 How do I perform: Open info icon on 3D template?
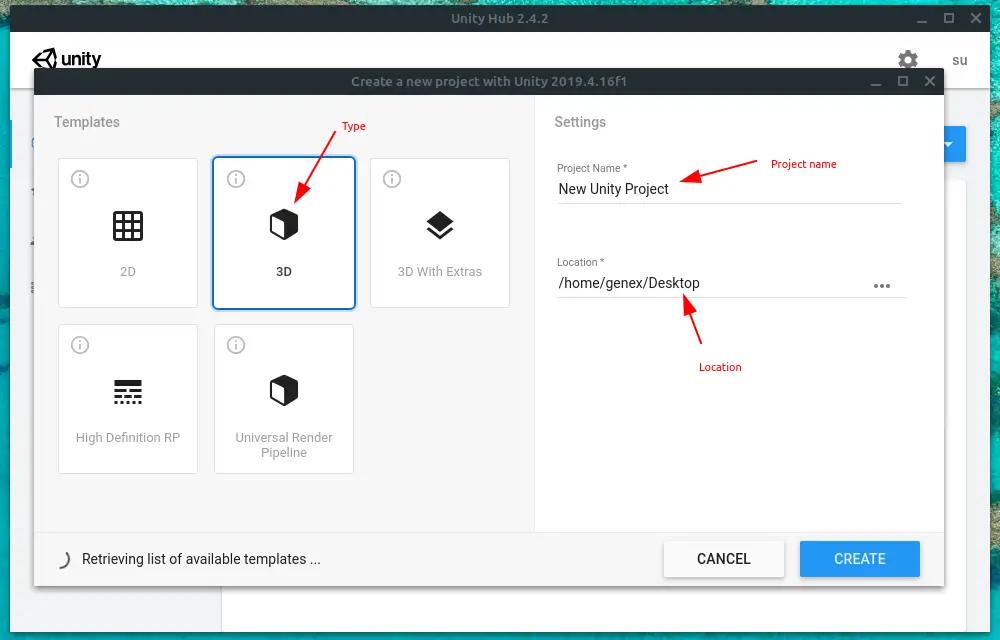(236, 179)
